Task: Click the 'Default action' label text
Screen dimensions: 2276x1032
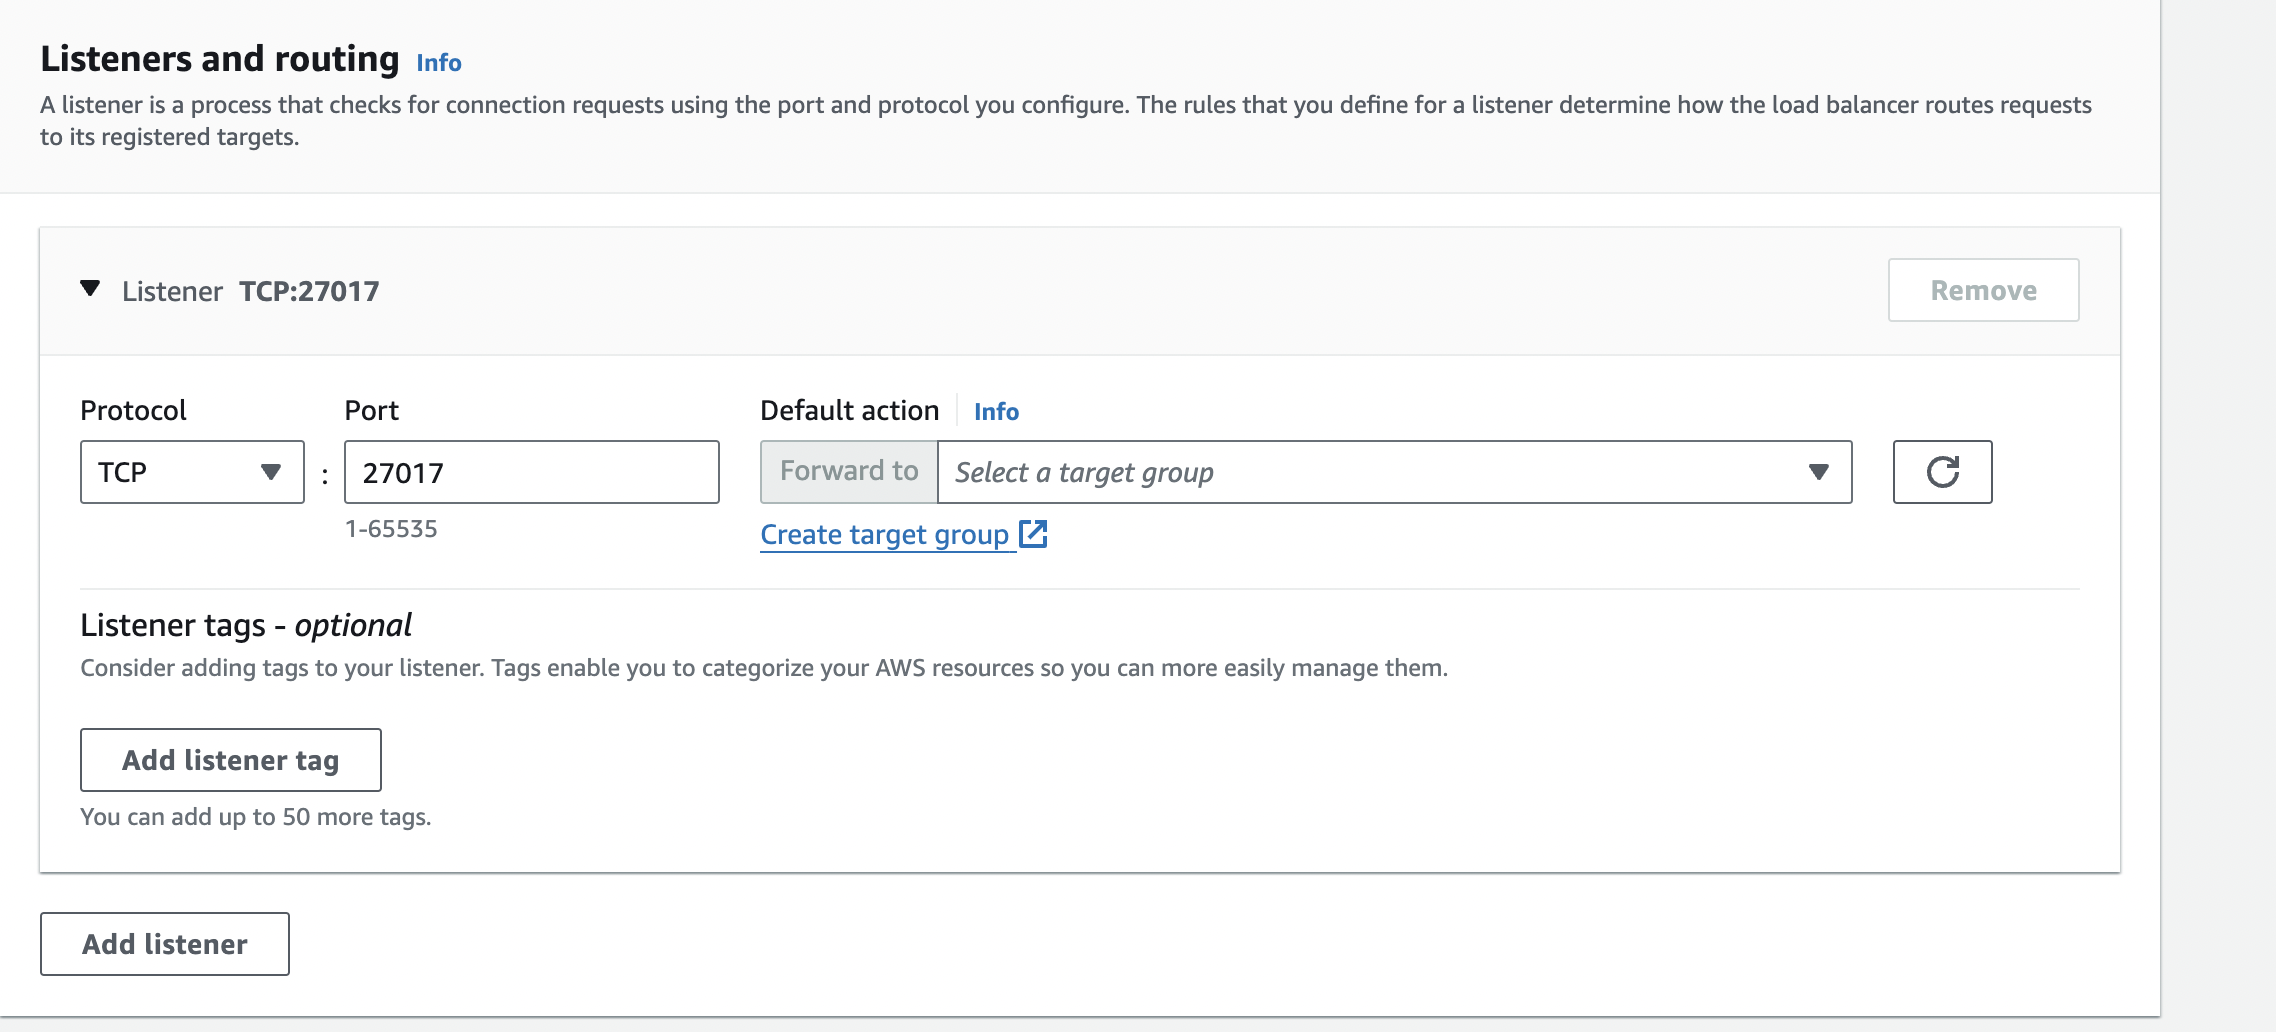Action: coord(849,411)
